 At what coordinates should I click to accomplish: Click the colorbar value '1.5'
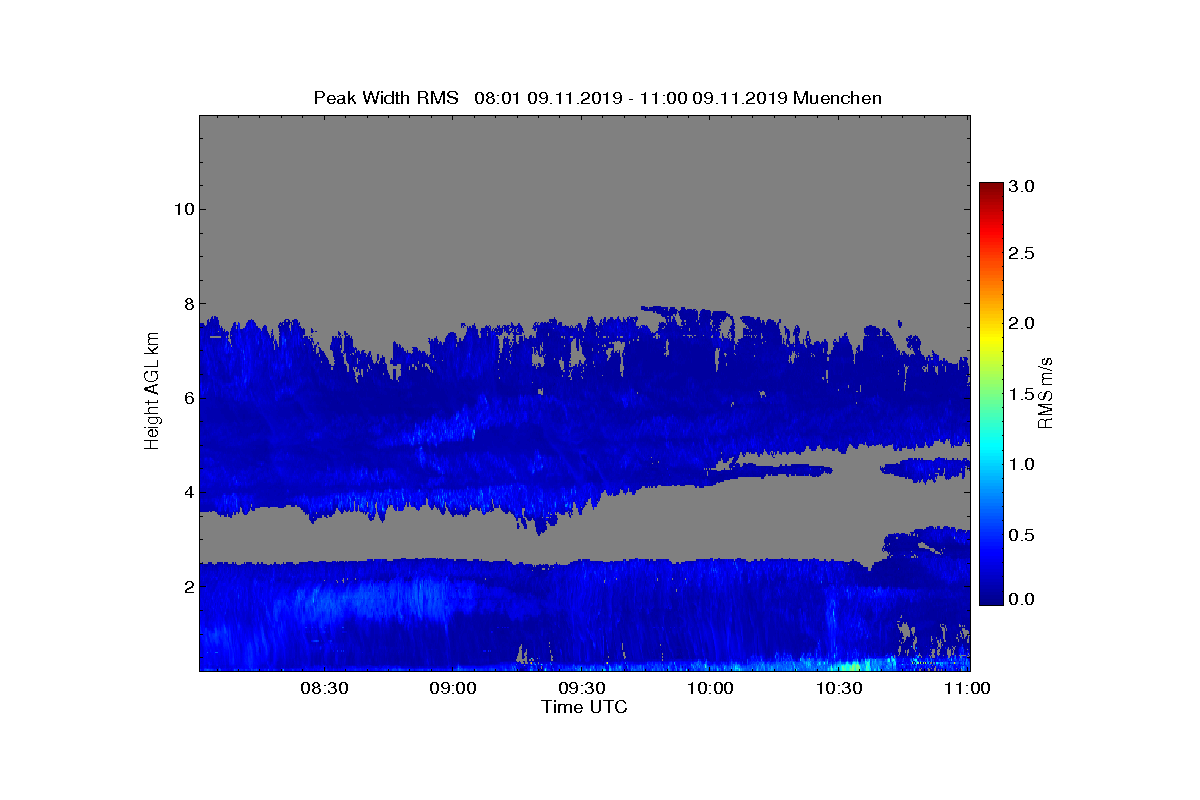tap(1022, 395)
